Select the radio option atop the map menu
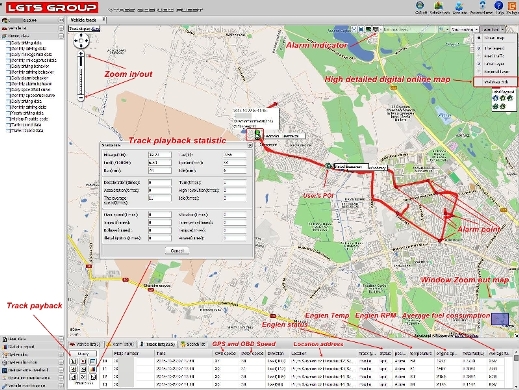Screen dimensions: 519x390 pos(479,38)
